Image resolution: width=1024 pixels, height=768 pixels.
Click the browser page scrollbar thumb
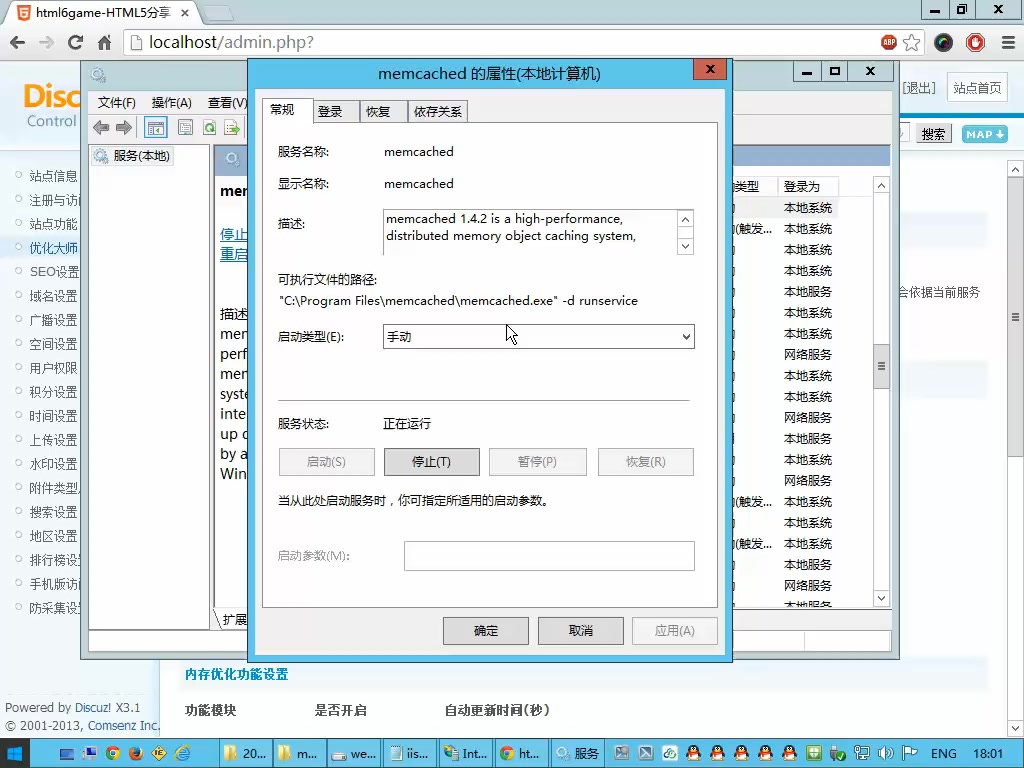[x=1015, y=317]
